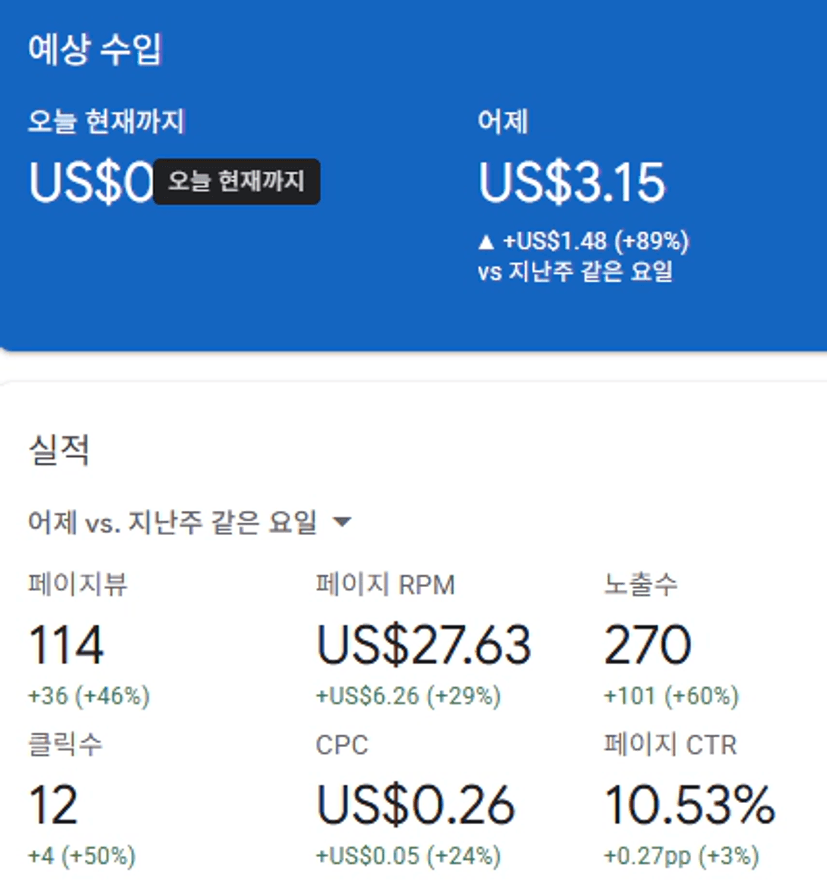Click the +101 (+60%) change under 노출수
827x891 pixels.
tap(671, 696)
